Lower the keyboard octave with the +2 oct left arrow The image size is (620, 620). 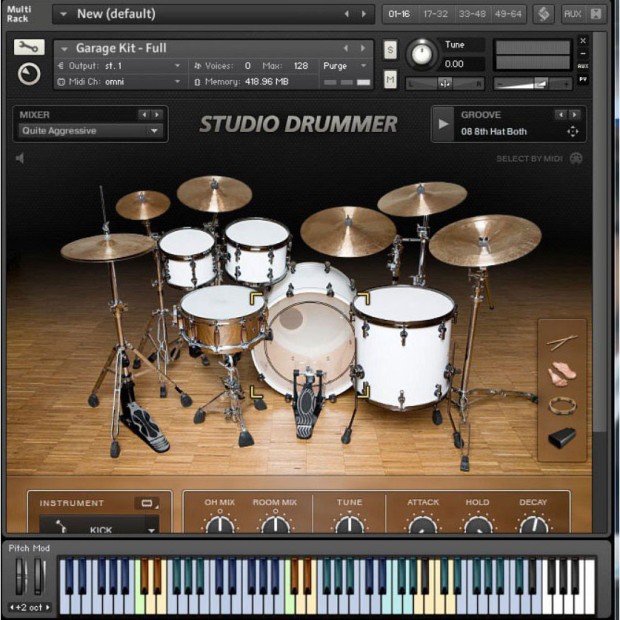point(12,607)
